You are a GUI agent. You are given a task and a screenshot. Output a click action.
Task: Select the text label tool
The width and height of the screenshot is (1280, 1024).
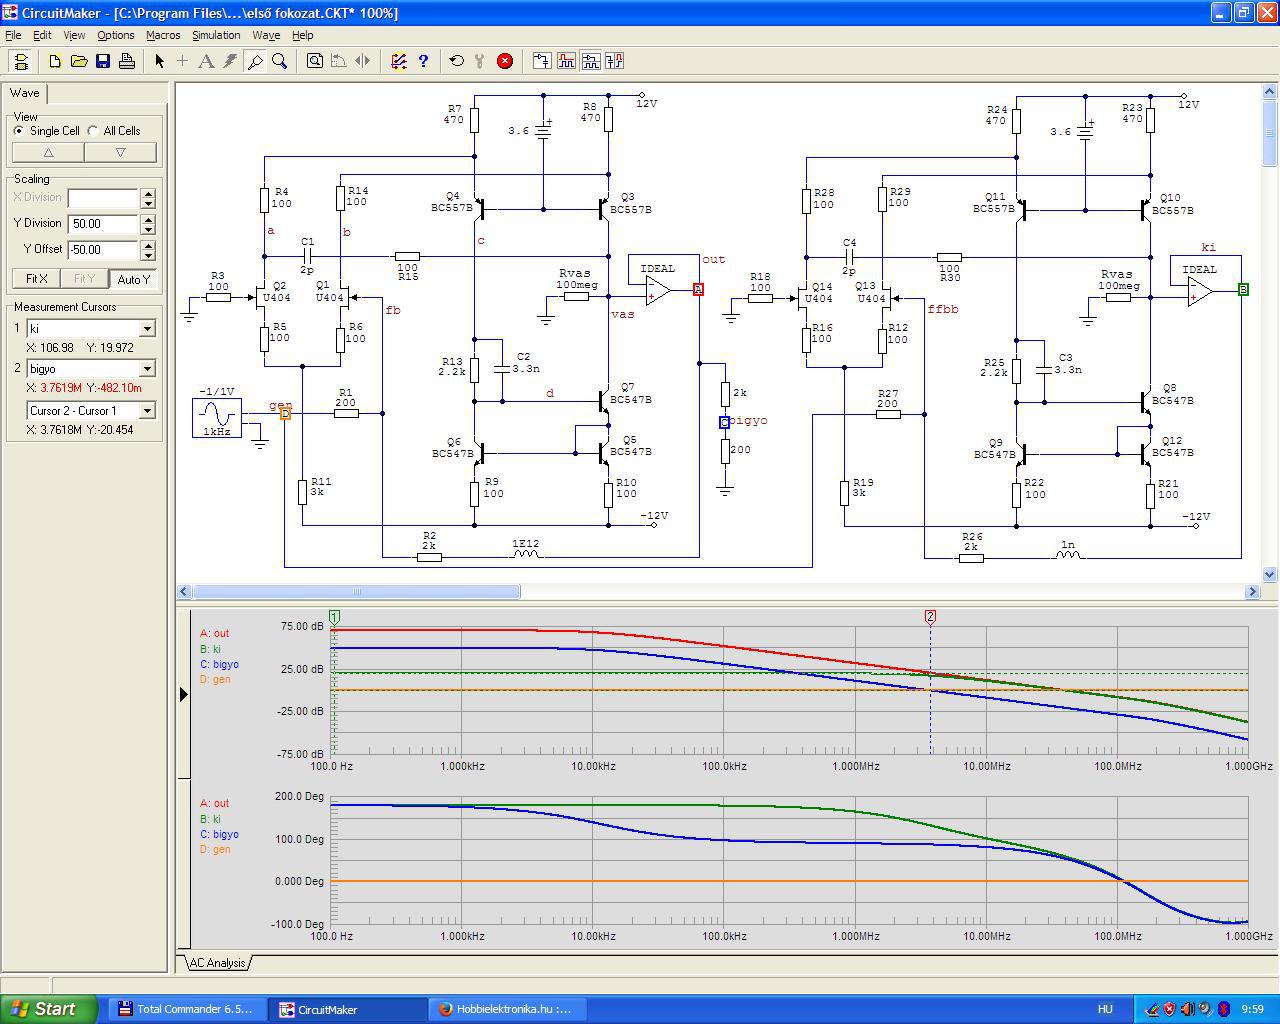[x=206, y=61]
